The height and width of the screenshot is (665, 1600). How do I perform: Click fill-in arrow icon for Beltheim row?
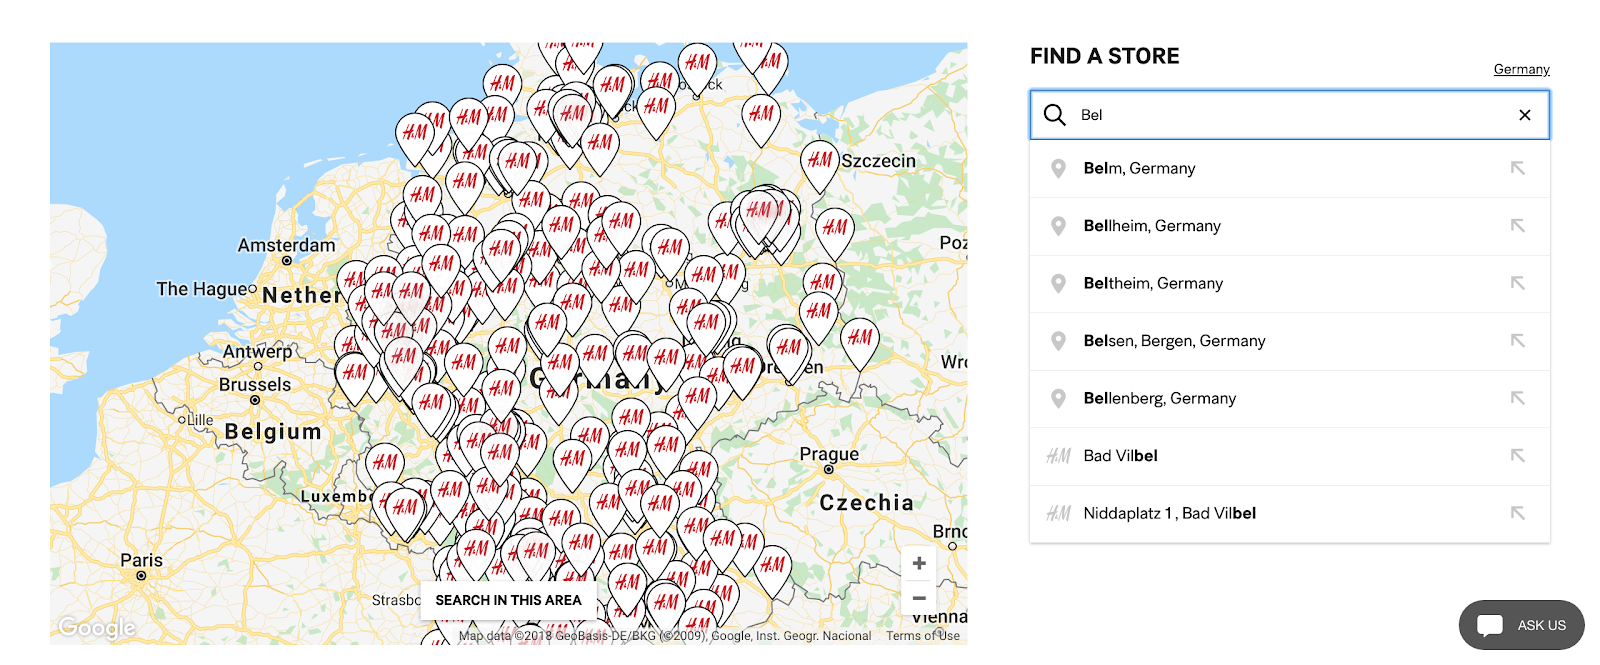(x=1517, y=283)
